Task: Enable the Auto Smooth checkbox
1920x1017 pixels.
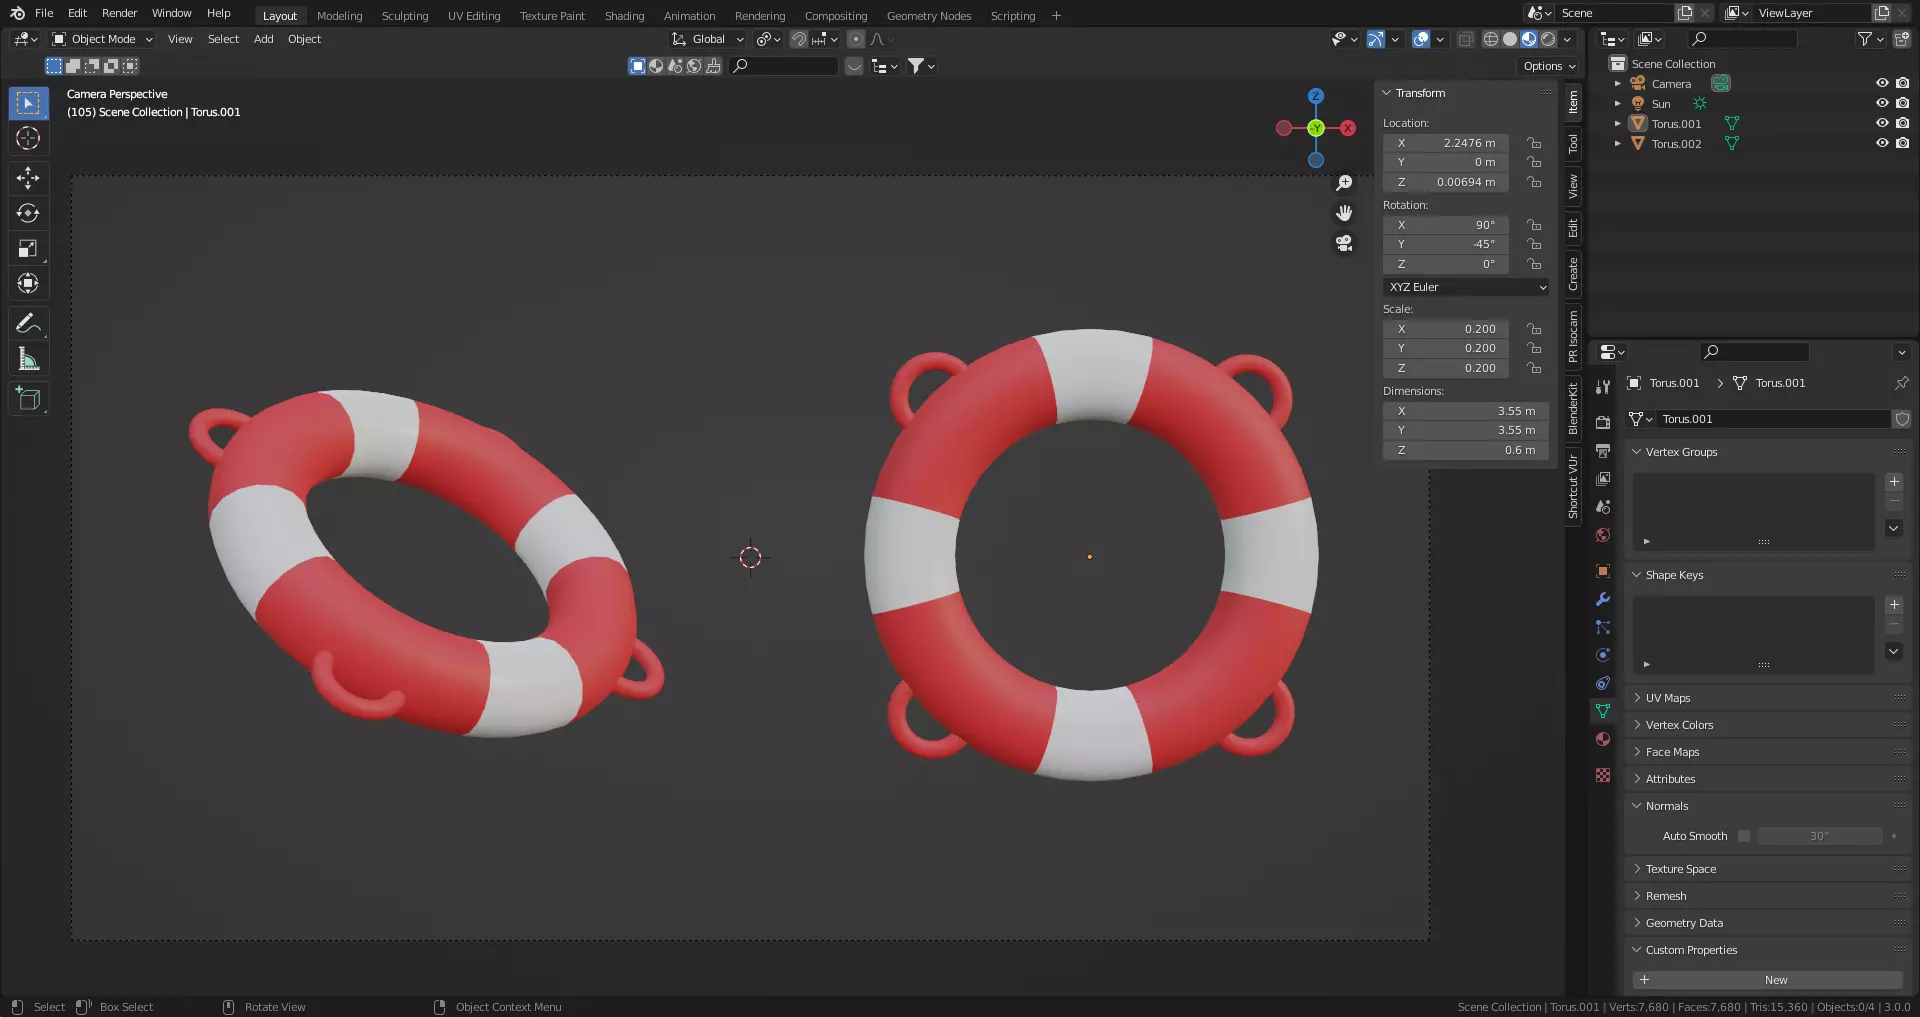Action: (1744, 836)
